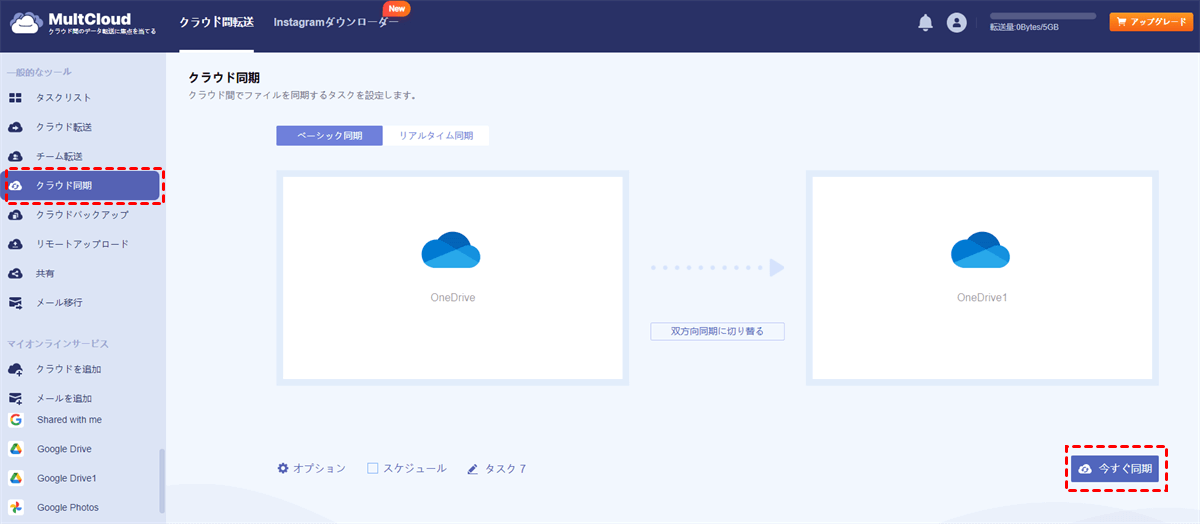Image resolution: width=1200 pixels, height=524 pixels.
Task: Open the クラウド間転送 top tab
Action: (215, 22)
